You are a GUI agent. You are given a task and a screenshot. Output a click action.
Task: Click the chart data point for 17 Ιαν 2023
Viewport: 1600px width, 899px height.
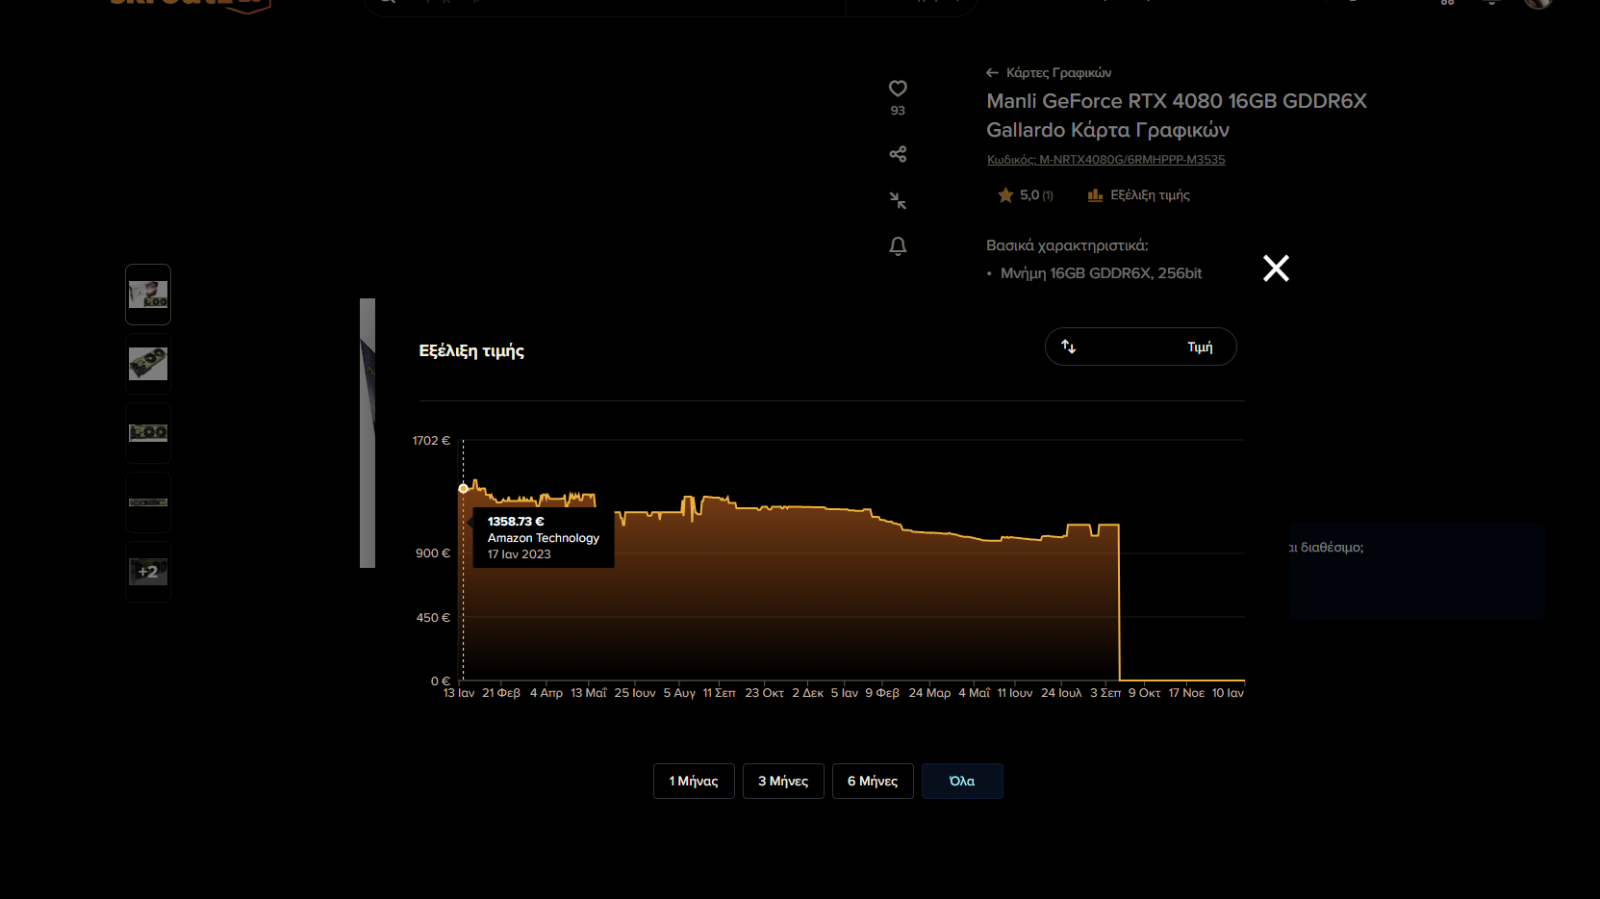coord(463,489)
